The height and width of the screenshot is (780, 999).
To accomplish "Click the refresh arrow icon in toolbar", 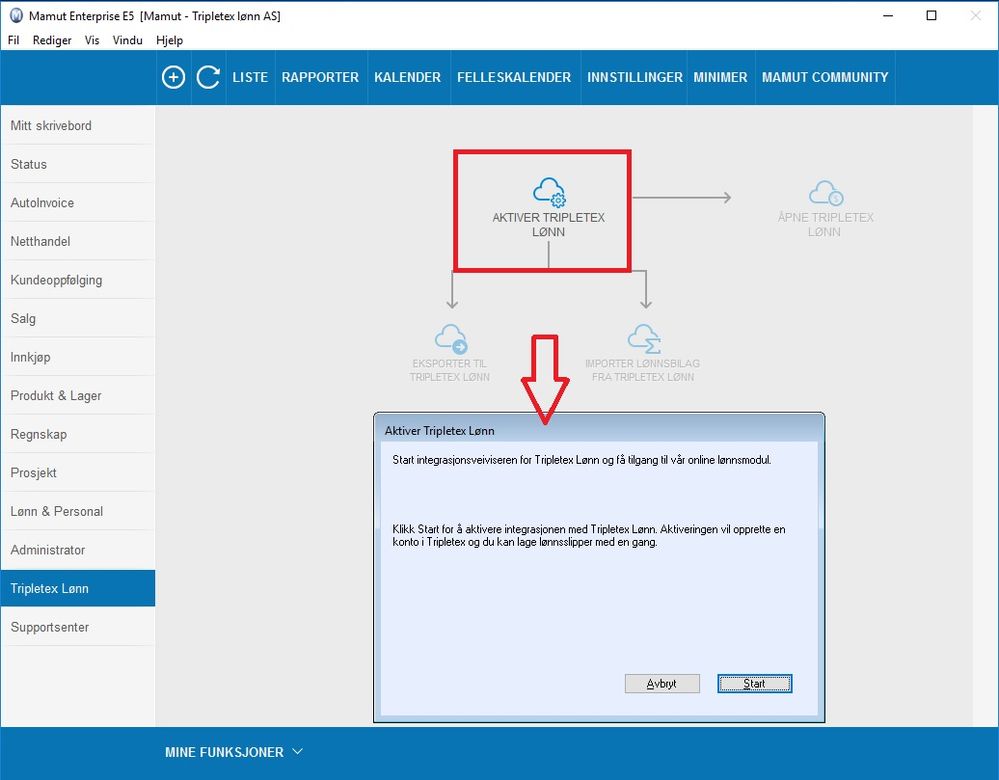I will 208,77.
